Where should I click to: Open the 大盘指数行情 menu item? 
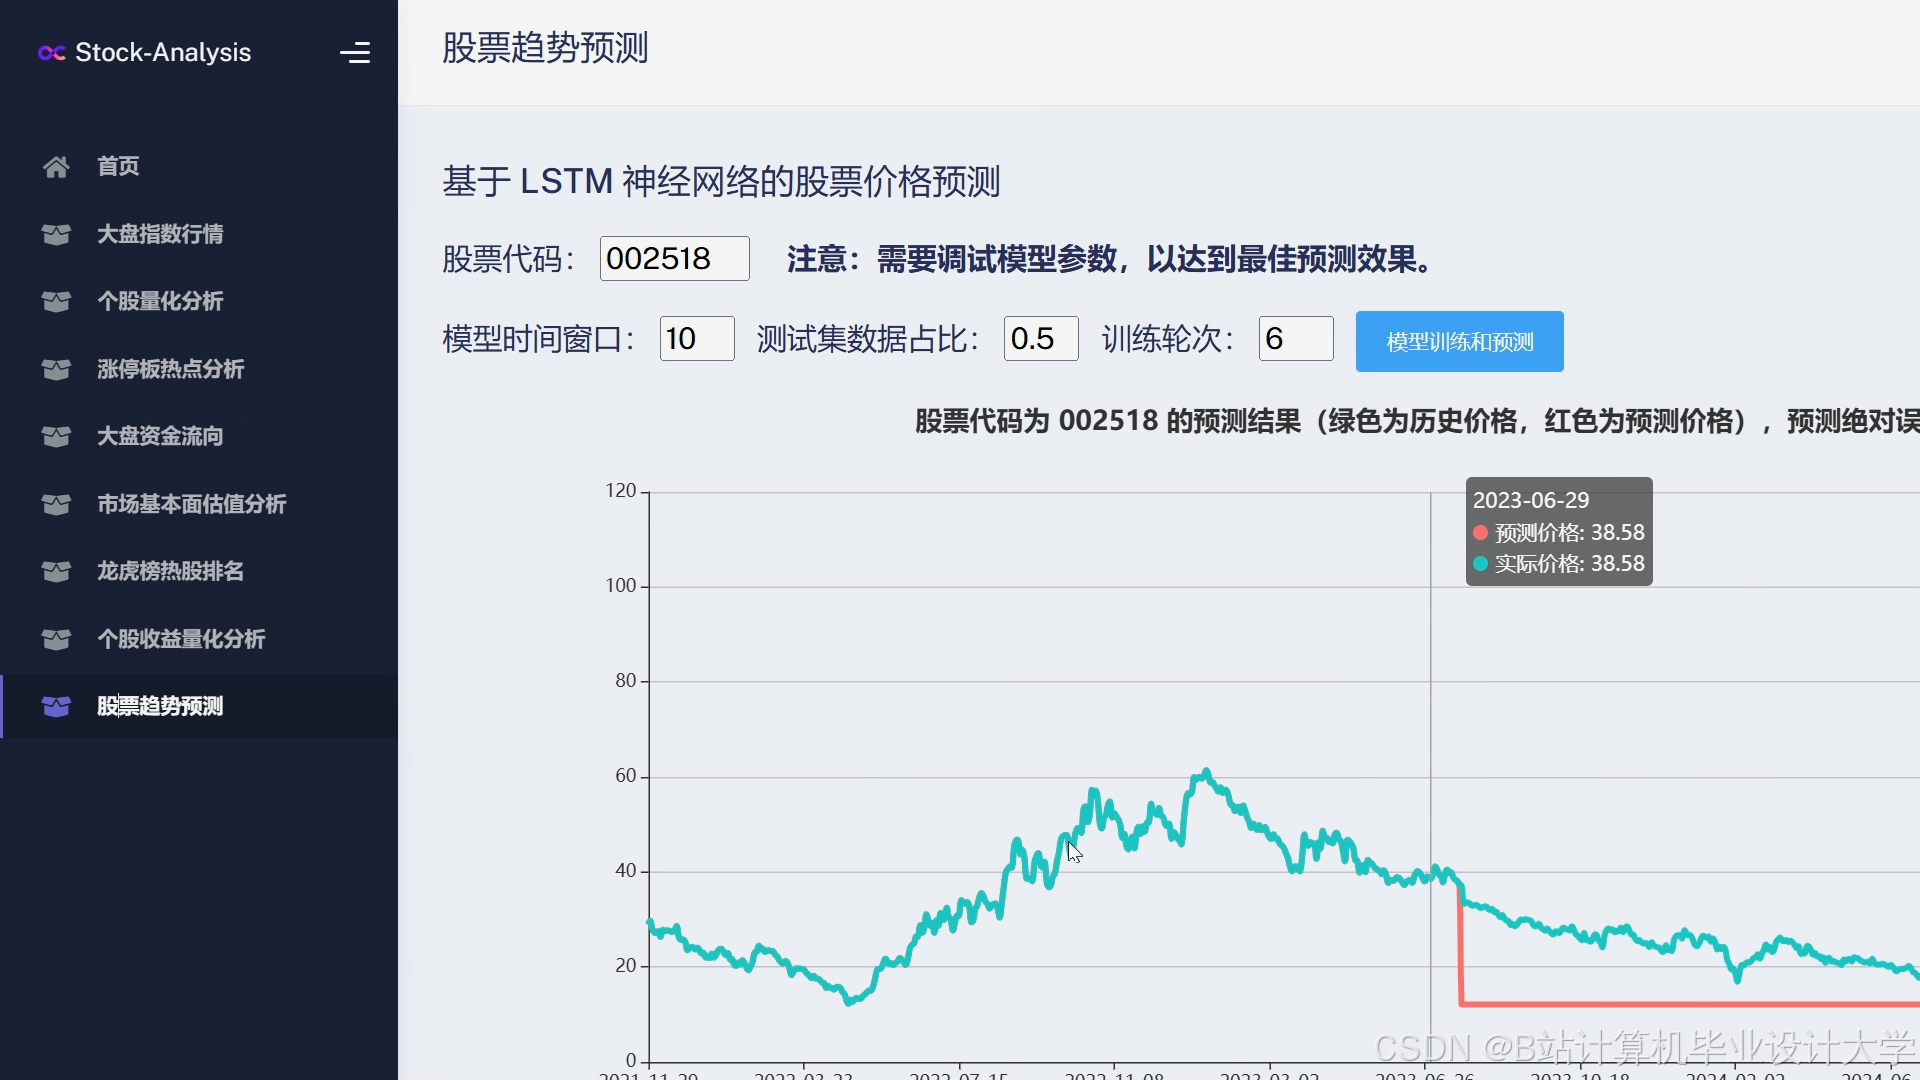[160, 234]
